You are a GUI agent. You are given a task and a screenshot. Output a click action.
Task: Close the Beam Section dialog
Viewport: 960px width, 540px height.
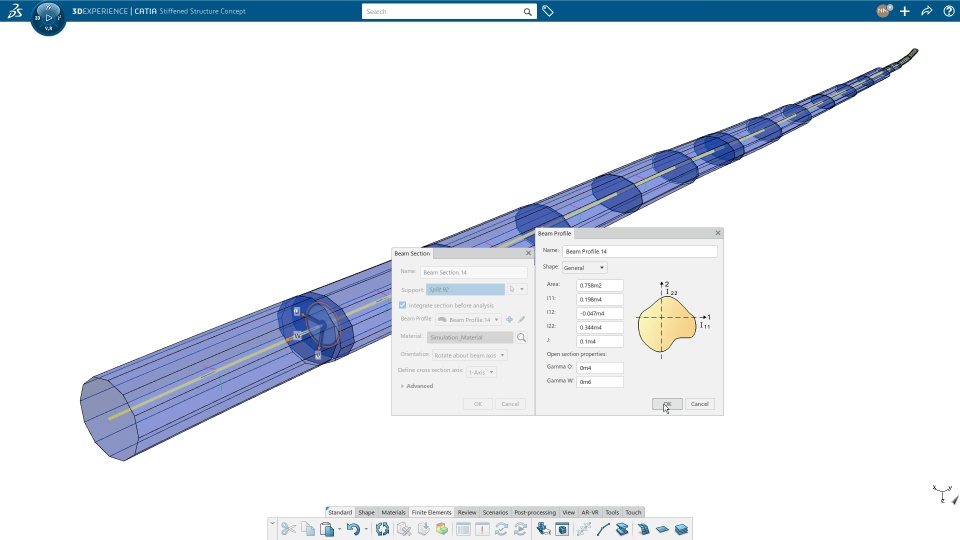[x=528, y=253]
